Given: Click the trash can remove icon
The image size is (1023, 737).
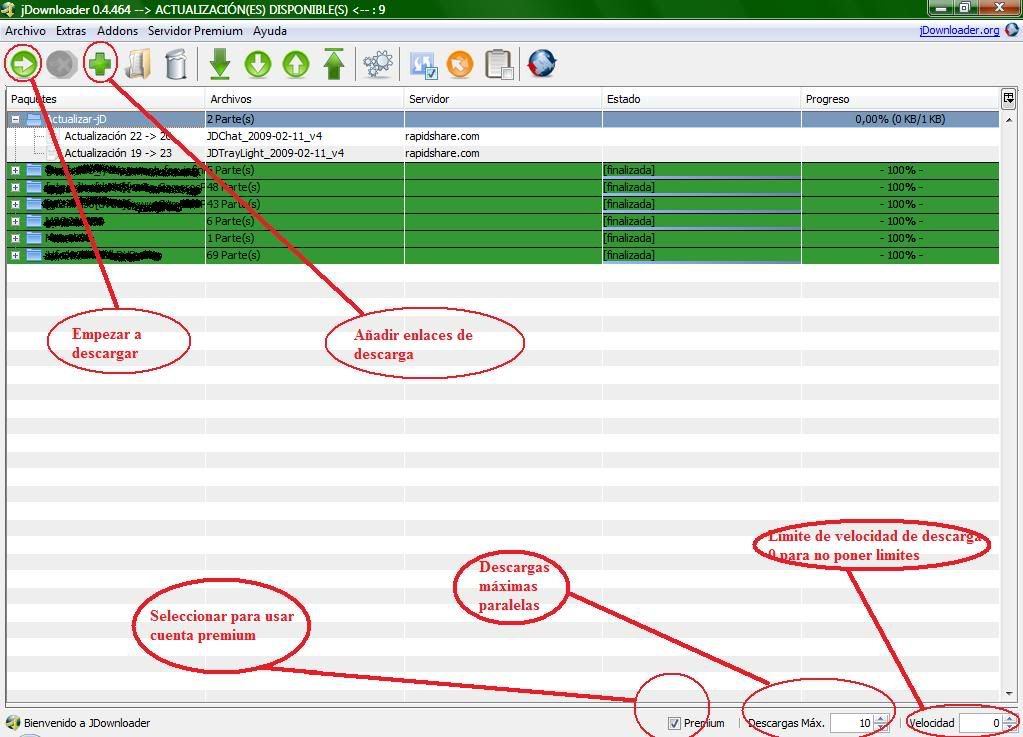Looking at the screenshot, I should click(x=176, y=65).
